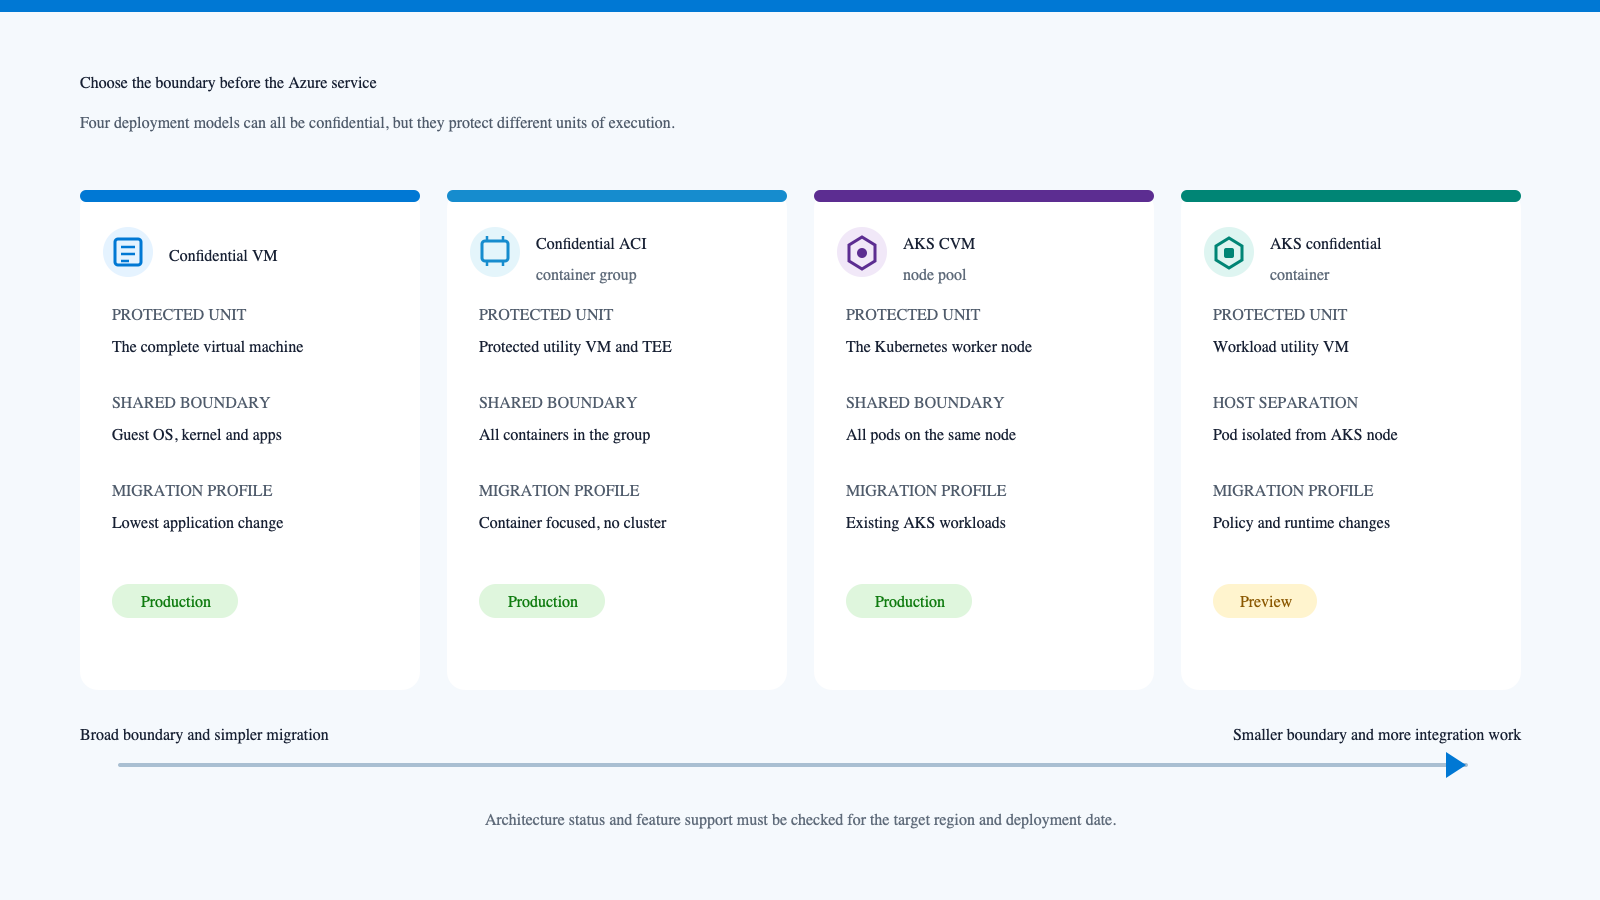Click 'Protected utility VM and TEE' text
The height and width of the screenshot is (900, 1600).
tap(575, 347)
